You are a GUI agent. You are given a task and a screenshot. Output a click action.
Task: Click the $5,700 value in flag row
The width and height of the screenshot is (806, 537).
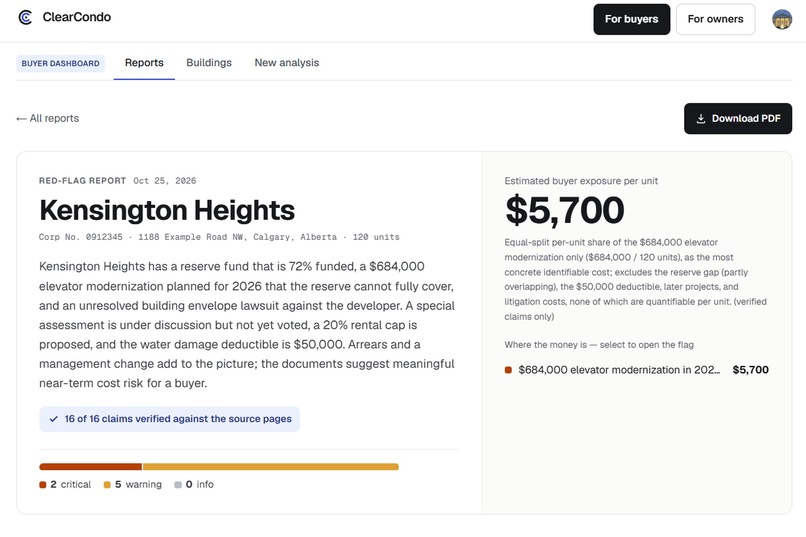[x=750, y=369]
